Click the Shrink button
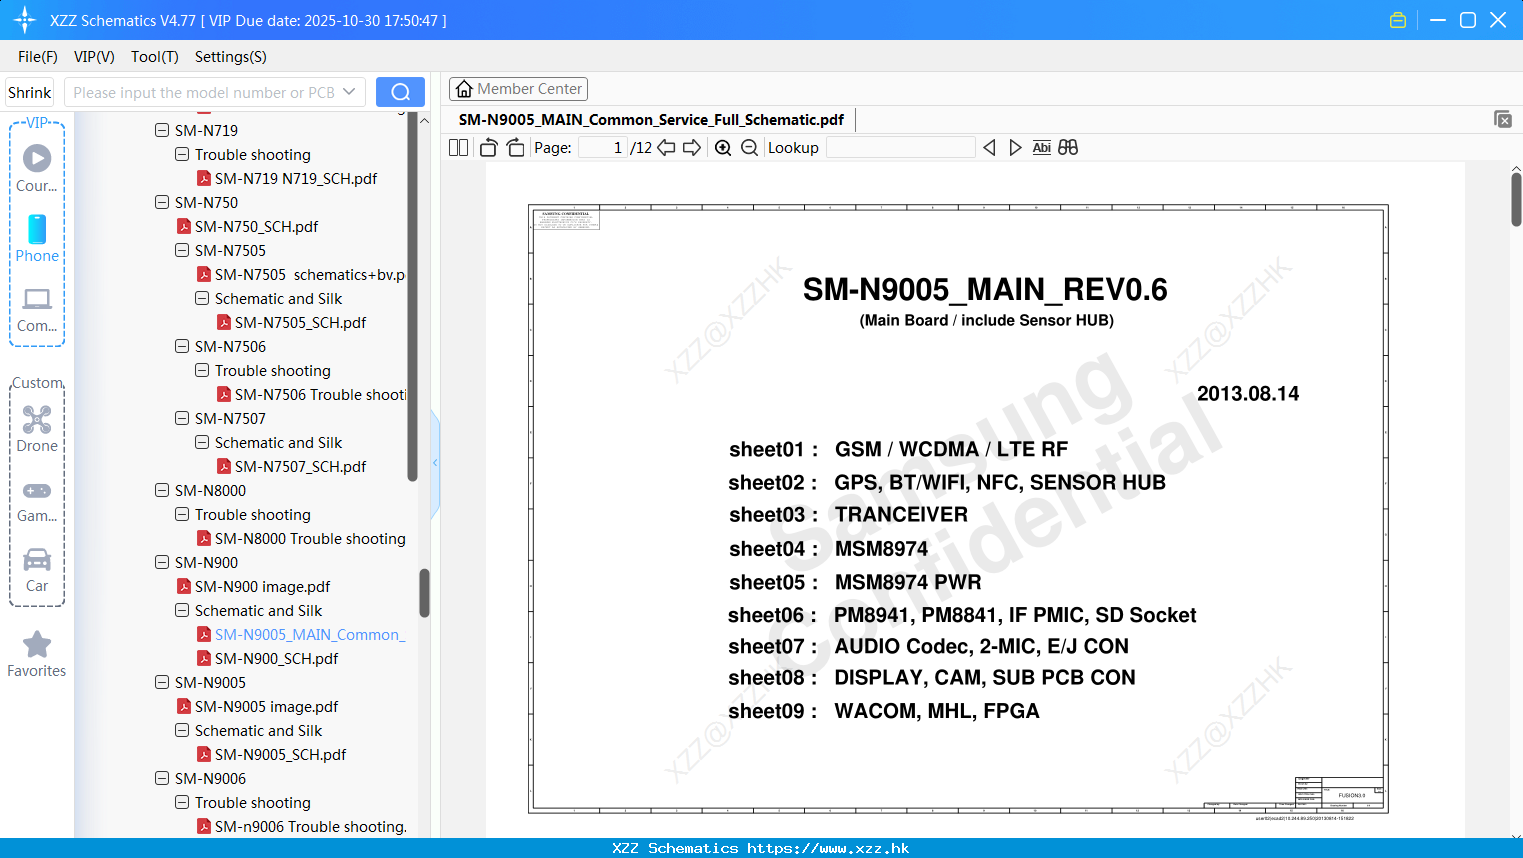This screenshot has height=858, width=1523. pos(29,92)
